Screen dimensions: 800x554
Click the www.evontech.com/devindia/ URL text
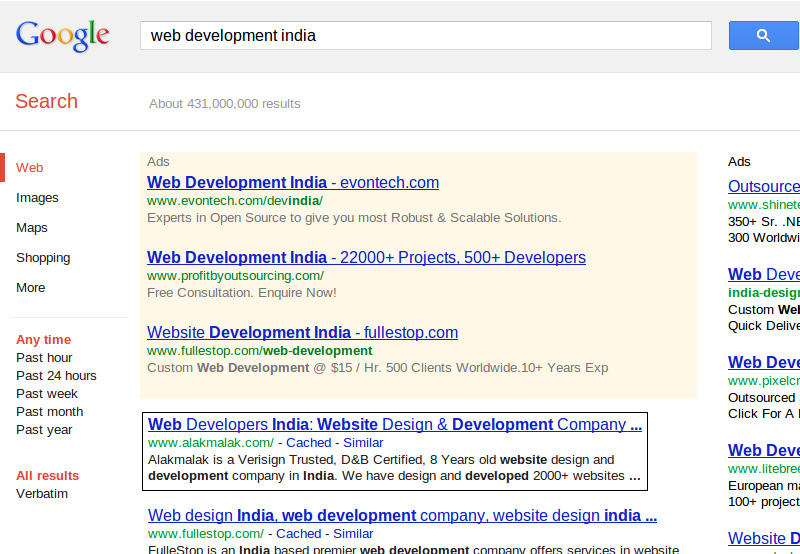click(x=235, y=201)
